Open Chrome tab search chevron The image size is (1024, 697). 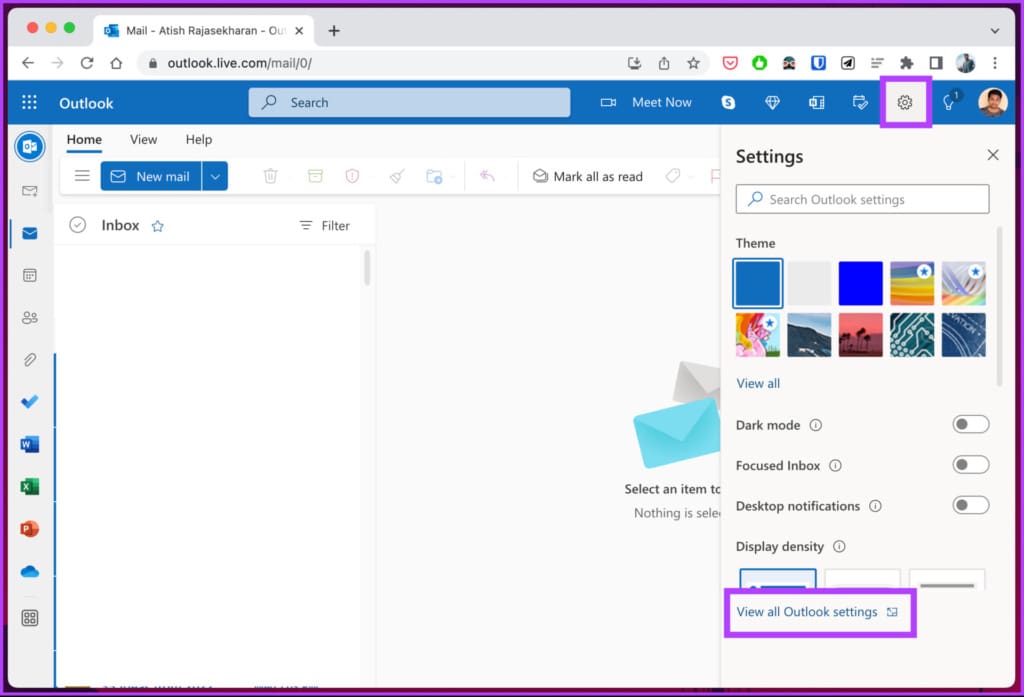pyautogui.click(x=995, y=31)
